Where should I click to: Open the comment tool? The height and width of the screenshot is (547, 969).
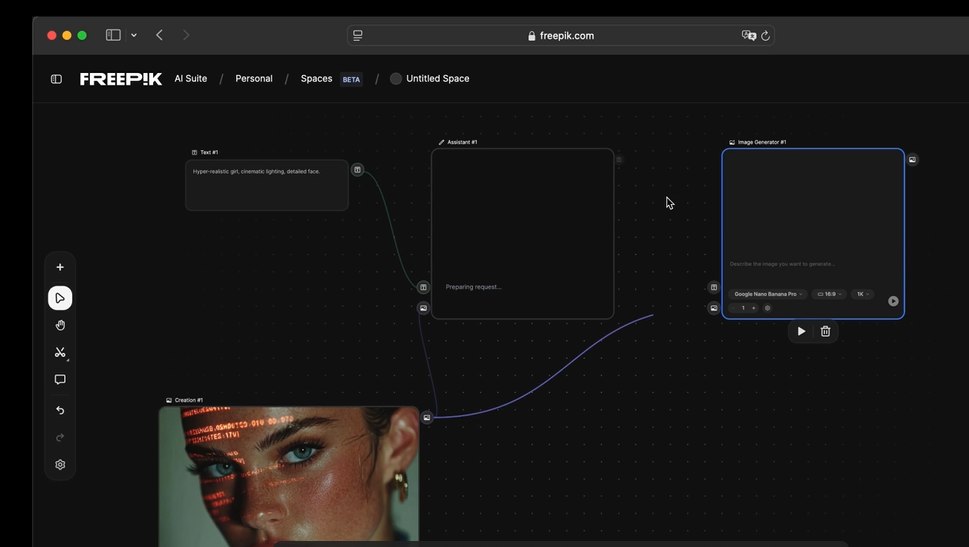tap(60, 380)
